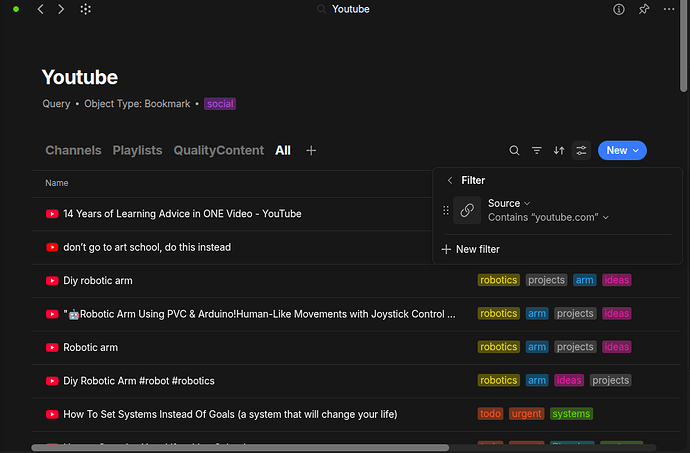
Task: Click projects tag on Robotic arm row
Action: tap(575, 347)
